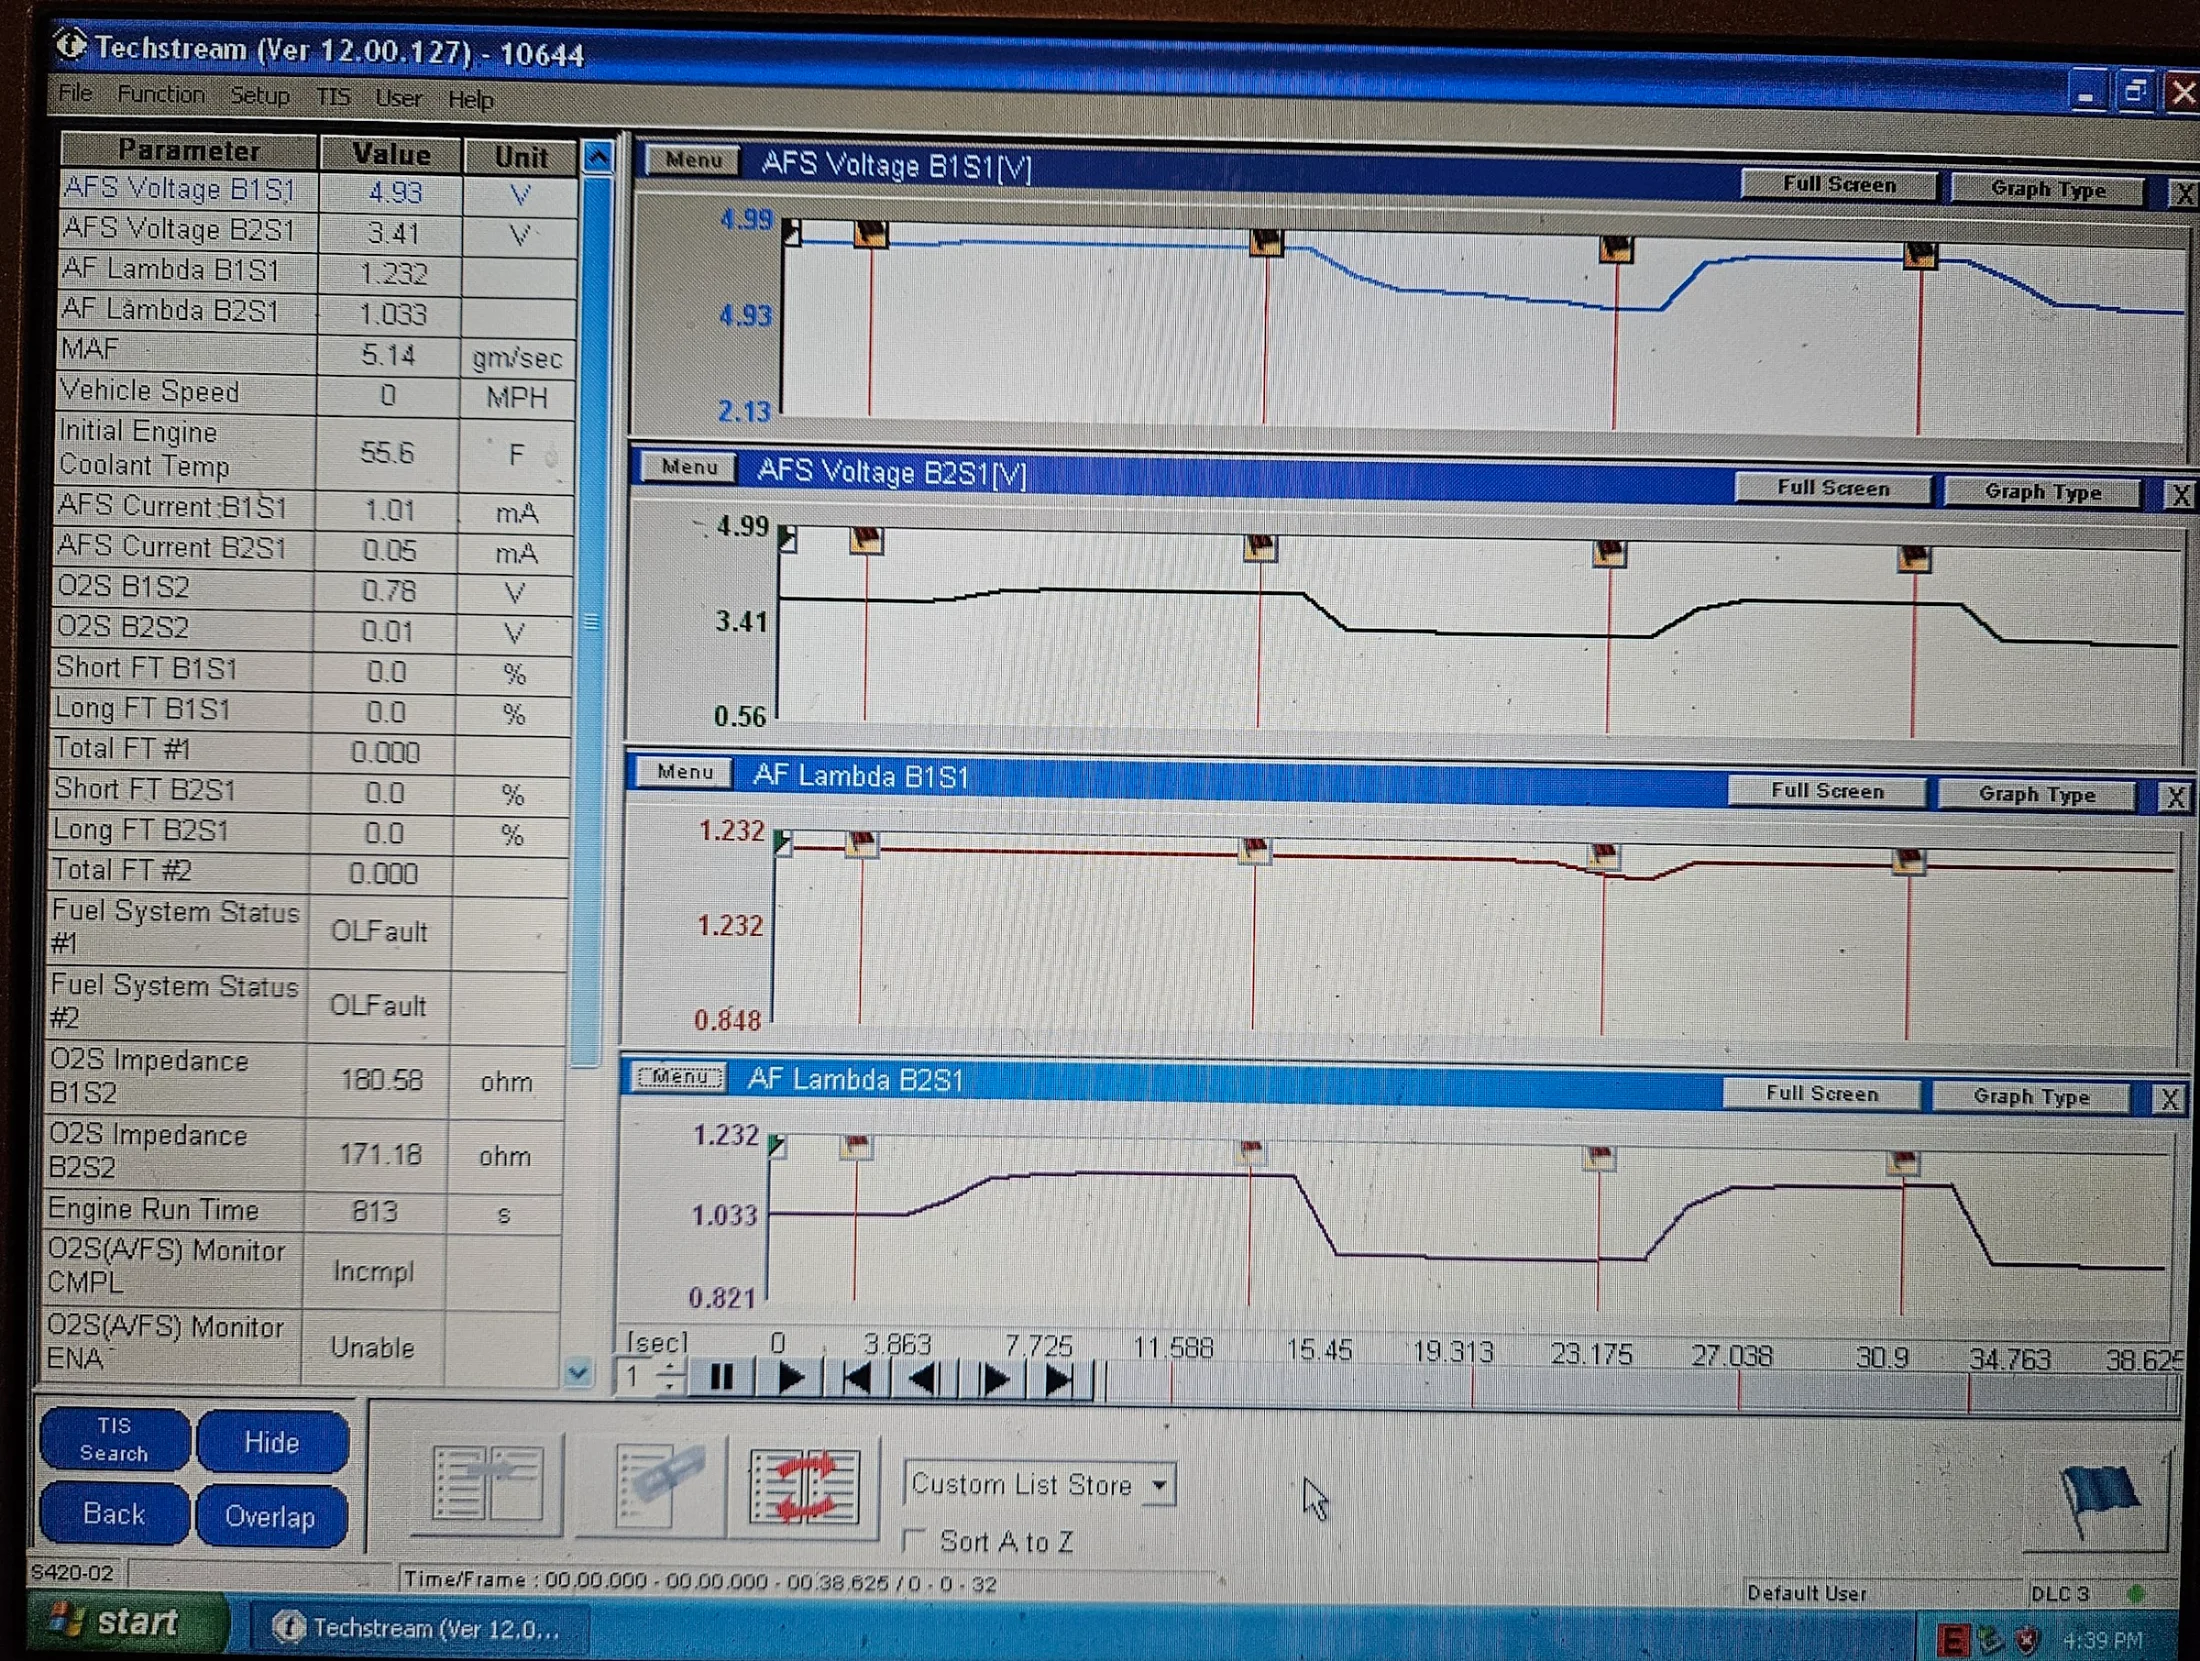Click the red E system tray icon

(x=1953, y=1640)
